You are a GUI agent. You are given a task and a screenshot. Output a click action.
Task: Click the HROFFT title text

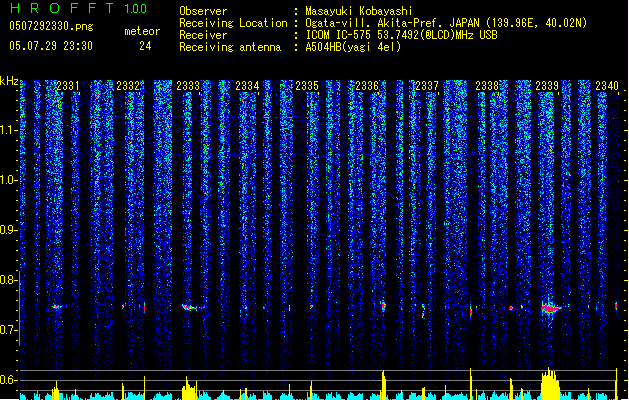63,8
